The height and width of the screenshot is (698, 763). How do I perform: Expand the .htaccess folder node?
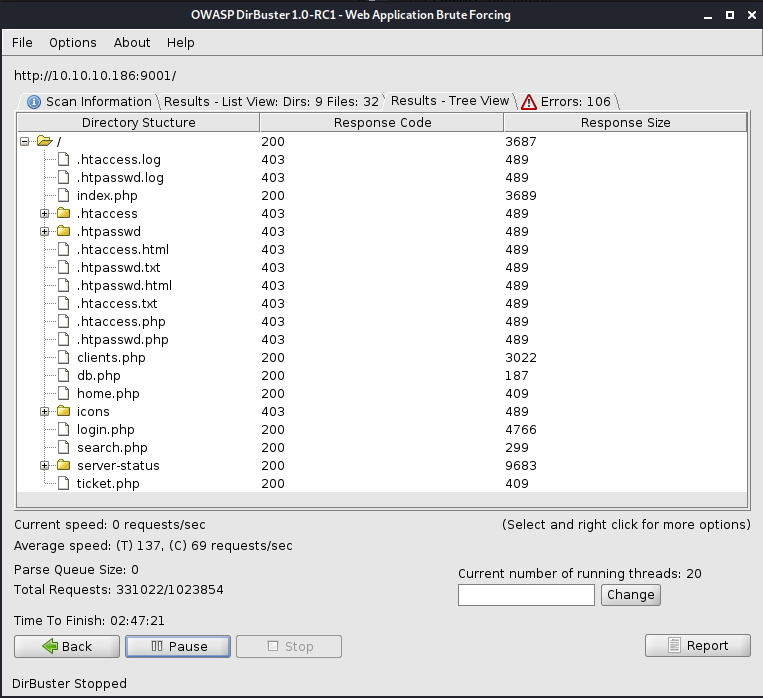click(44, 214)
